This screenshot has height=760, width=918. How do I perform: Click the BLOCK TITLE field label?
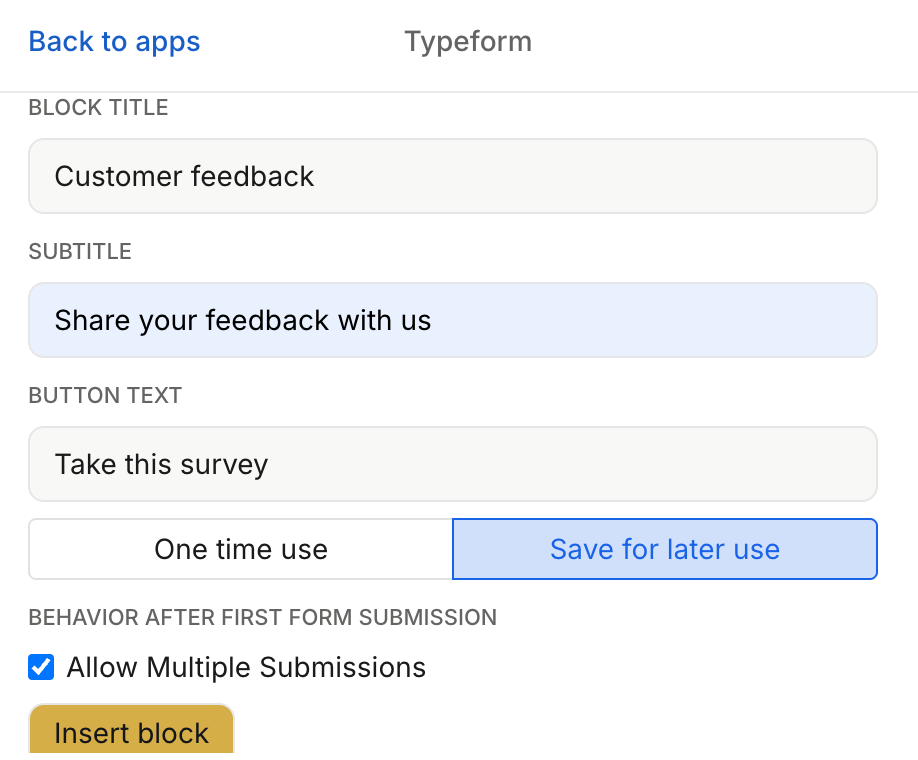(98, 108)
